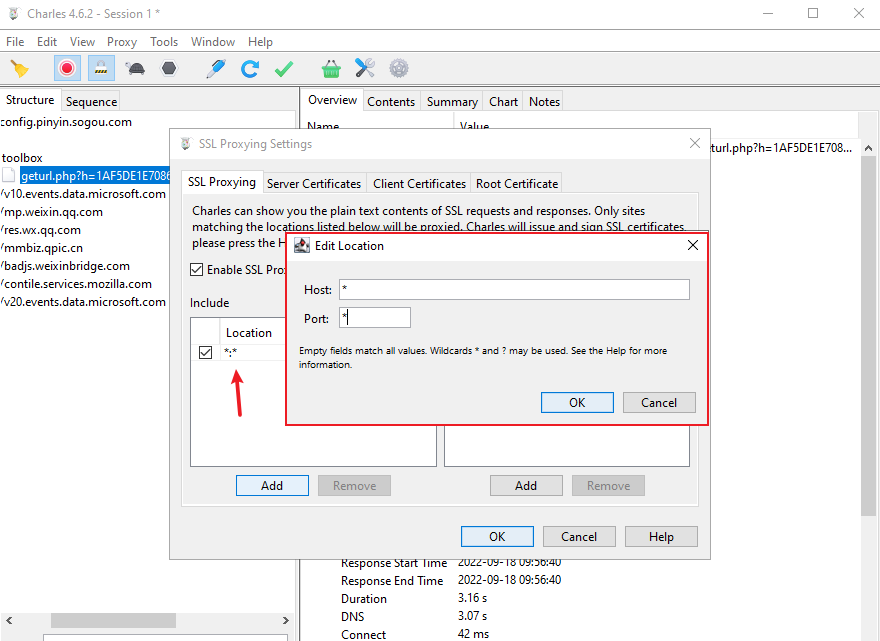
Task: Click the Compose pen icon
Action: pos(216,68)
